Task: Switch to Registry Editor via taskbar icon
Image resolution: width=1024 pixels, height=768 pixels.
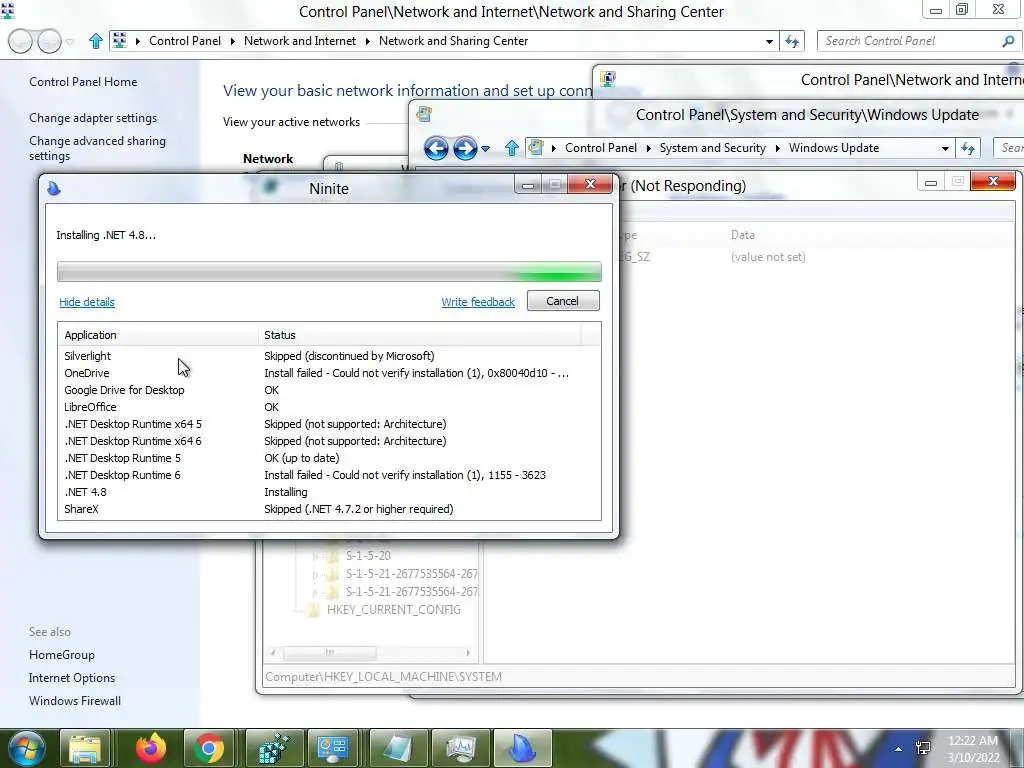Action: [274, 748]
